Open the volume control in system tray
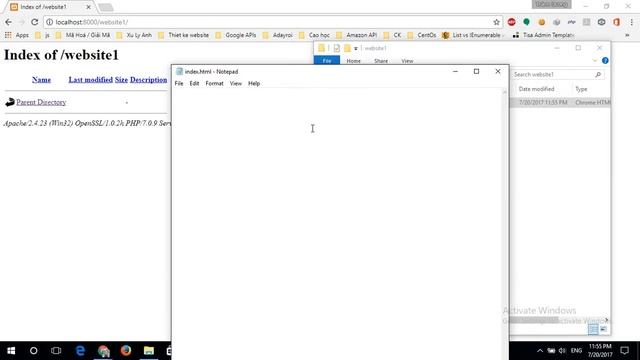 click(x=562, y=351)
